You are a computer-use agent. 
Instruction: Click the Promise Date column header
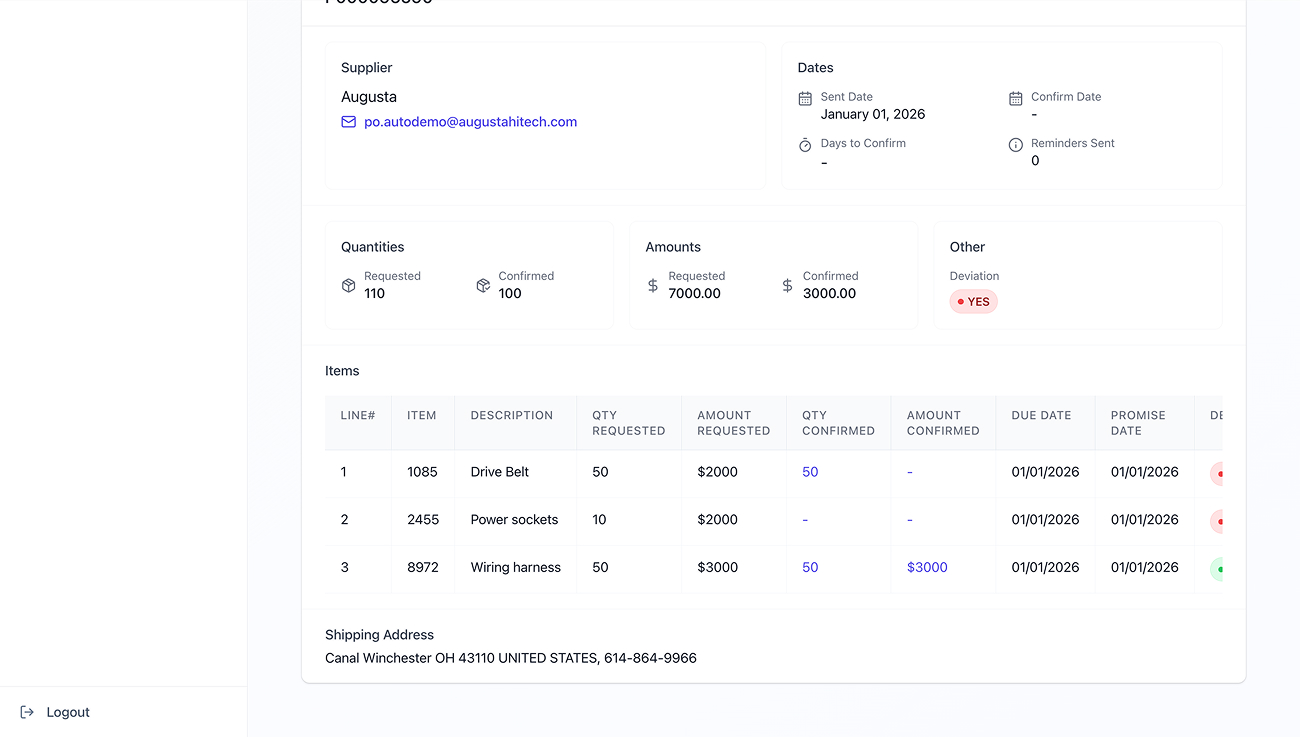[x=1138, y=423]
